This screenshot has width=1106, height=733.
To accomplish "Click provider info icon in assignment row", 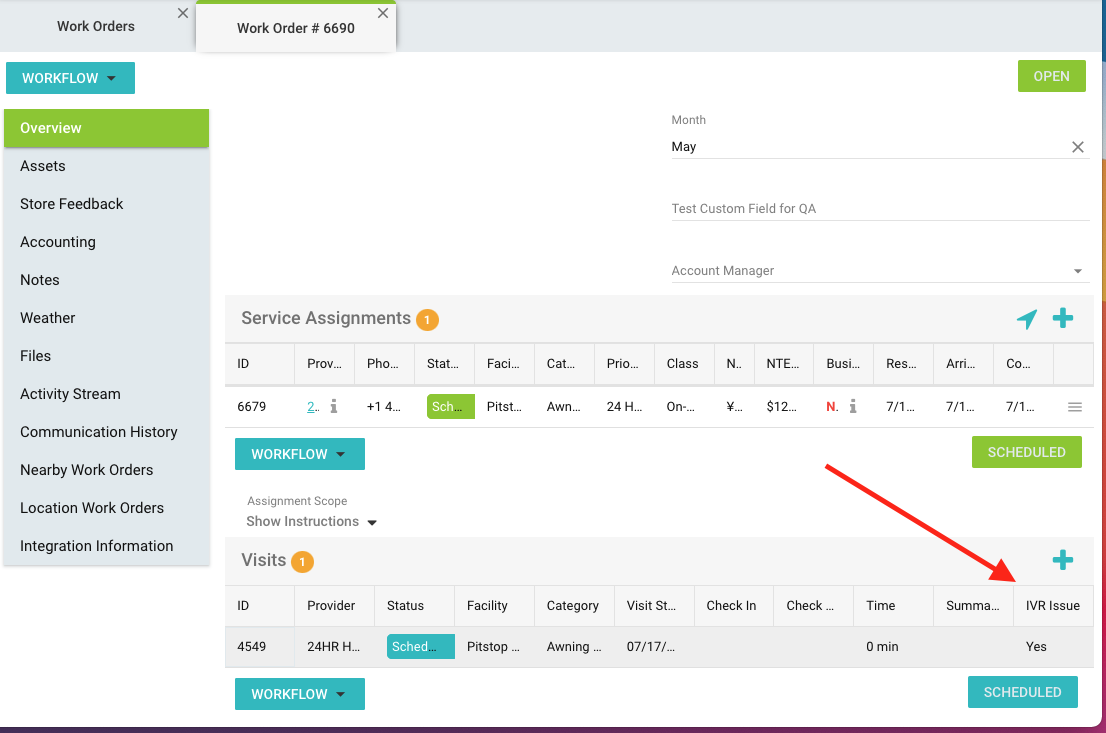I will (x=334, y=407).
